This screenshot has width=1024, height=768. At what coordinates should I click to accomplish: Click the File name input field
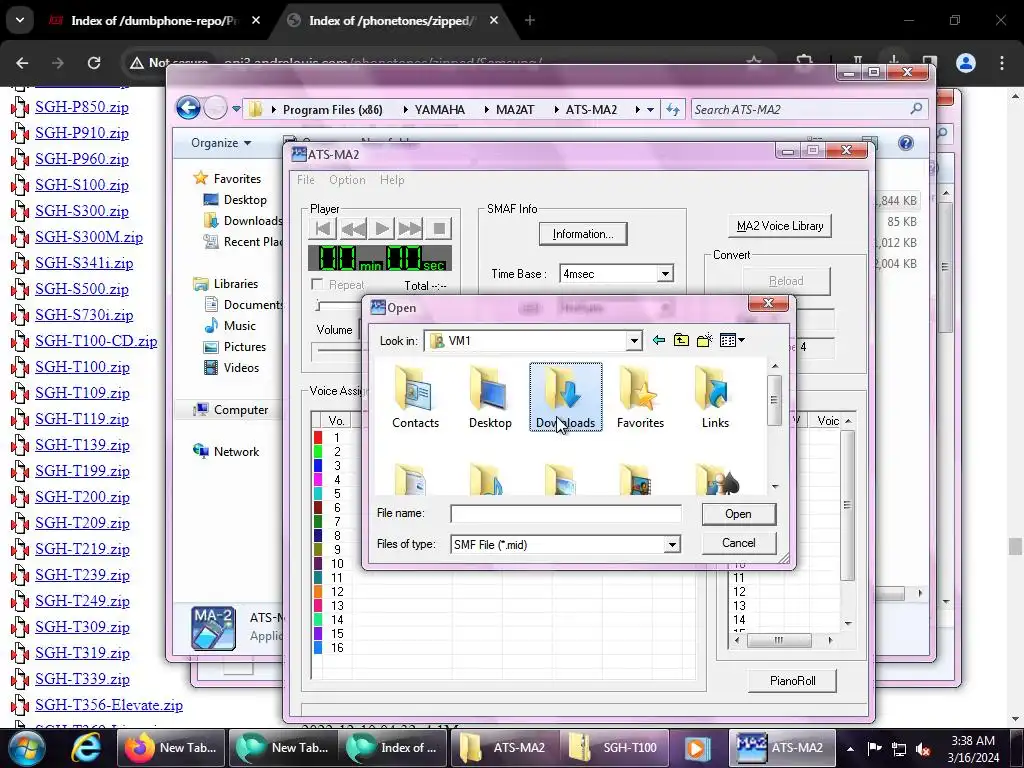click(566, 514)
